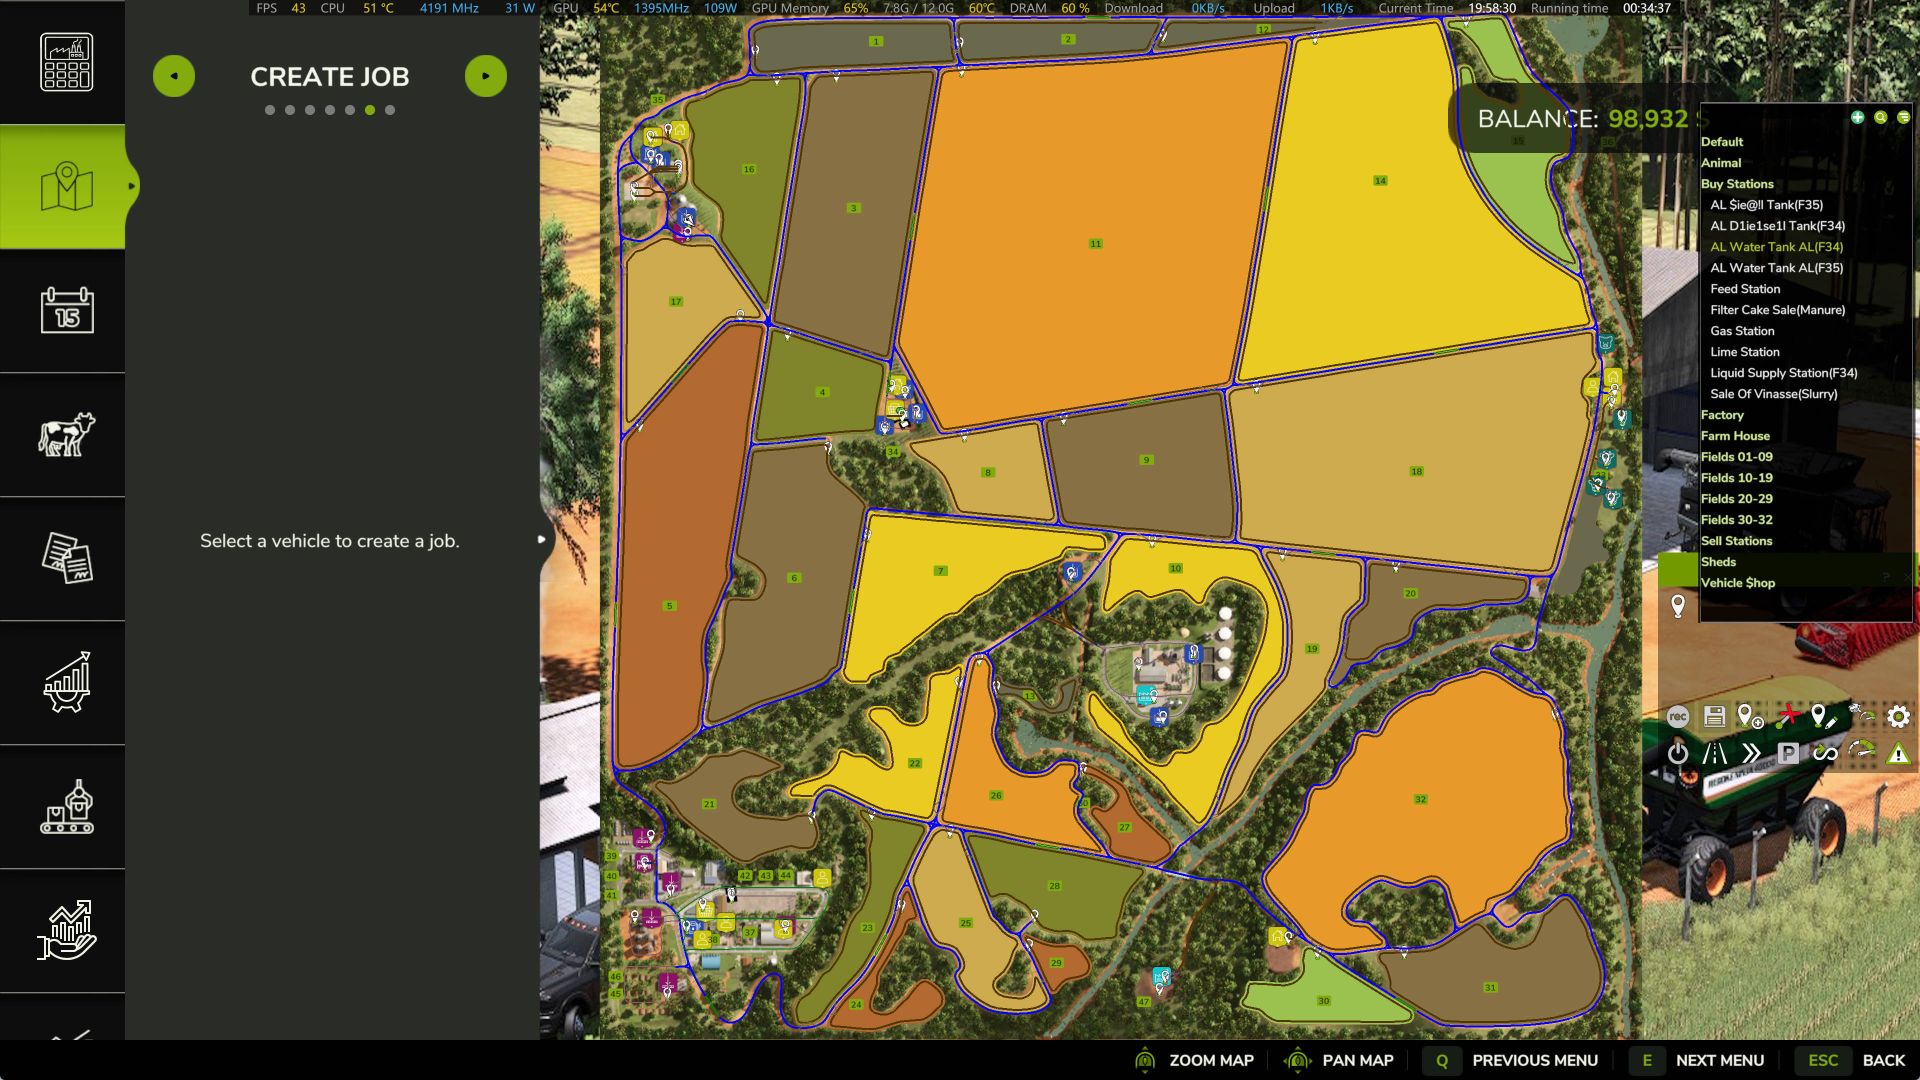The height and width of the screenshot is (1080, 1920).
Task: Go to previous Create Job page
Action: [x=174, y=76]
